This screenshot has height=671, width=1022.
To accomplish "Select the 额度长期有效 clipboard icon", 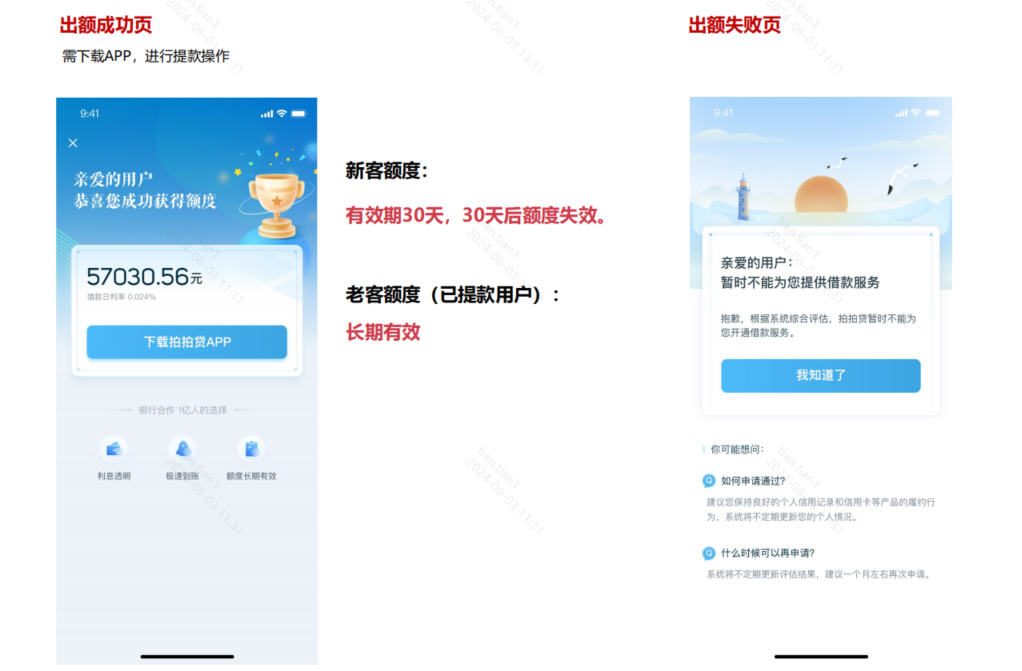I will click(x=252, y=449).
